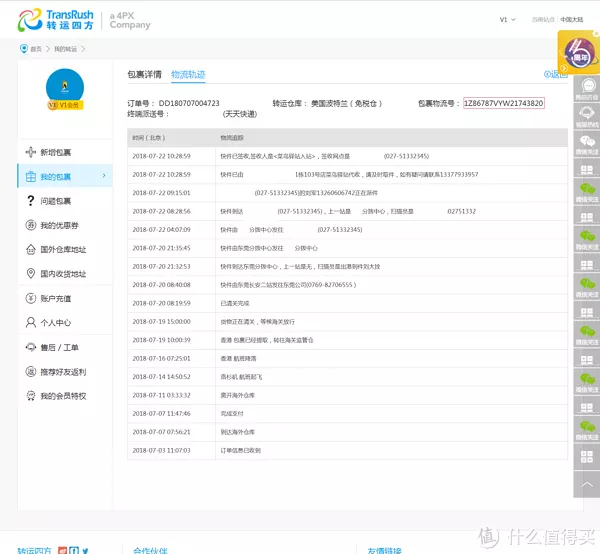The height and width of the screenshot is (554, 600).
Task: Click order number DD180707004723
Action: (189, 103)
